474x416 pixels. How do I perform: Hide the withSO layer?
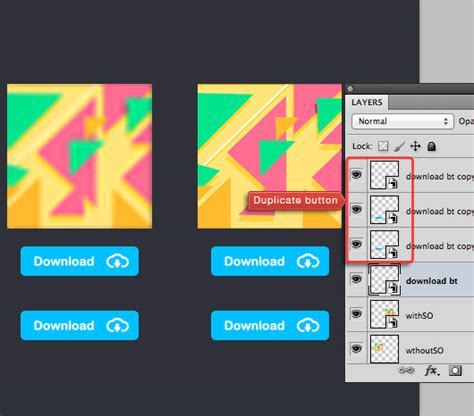(x=356, y=314)
